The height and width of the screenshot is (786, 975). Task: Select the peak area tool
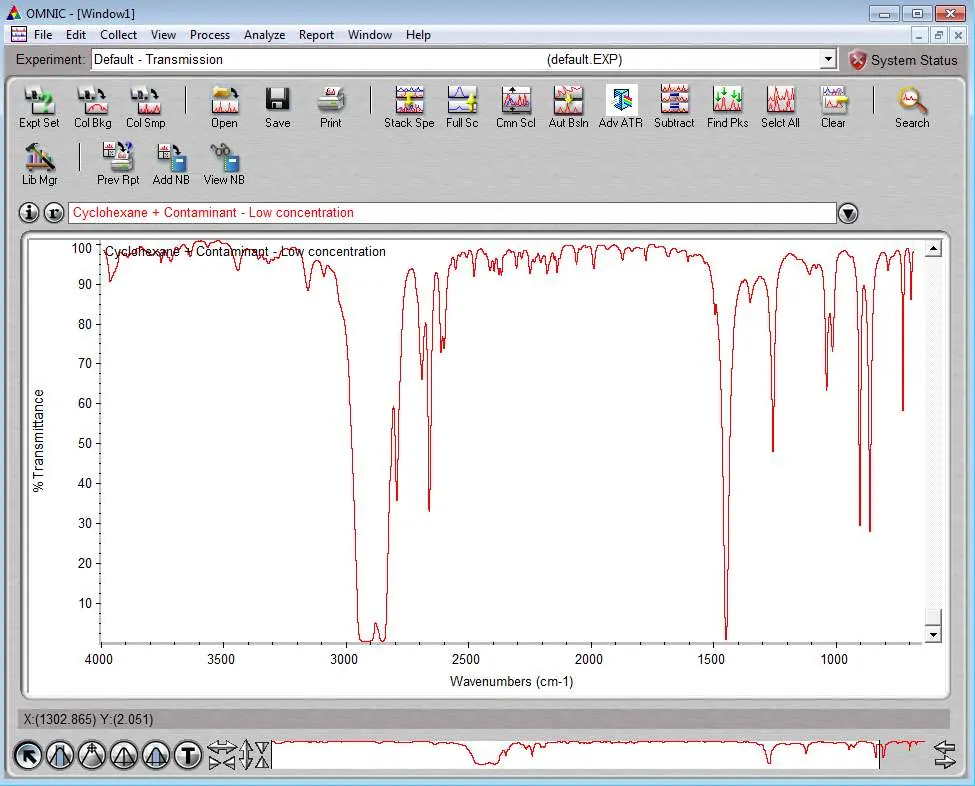[156, 755]
